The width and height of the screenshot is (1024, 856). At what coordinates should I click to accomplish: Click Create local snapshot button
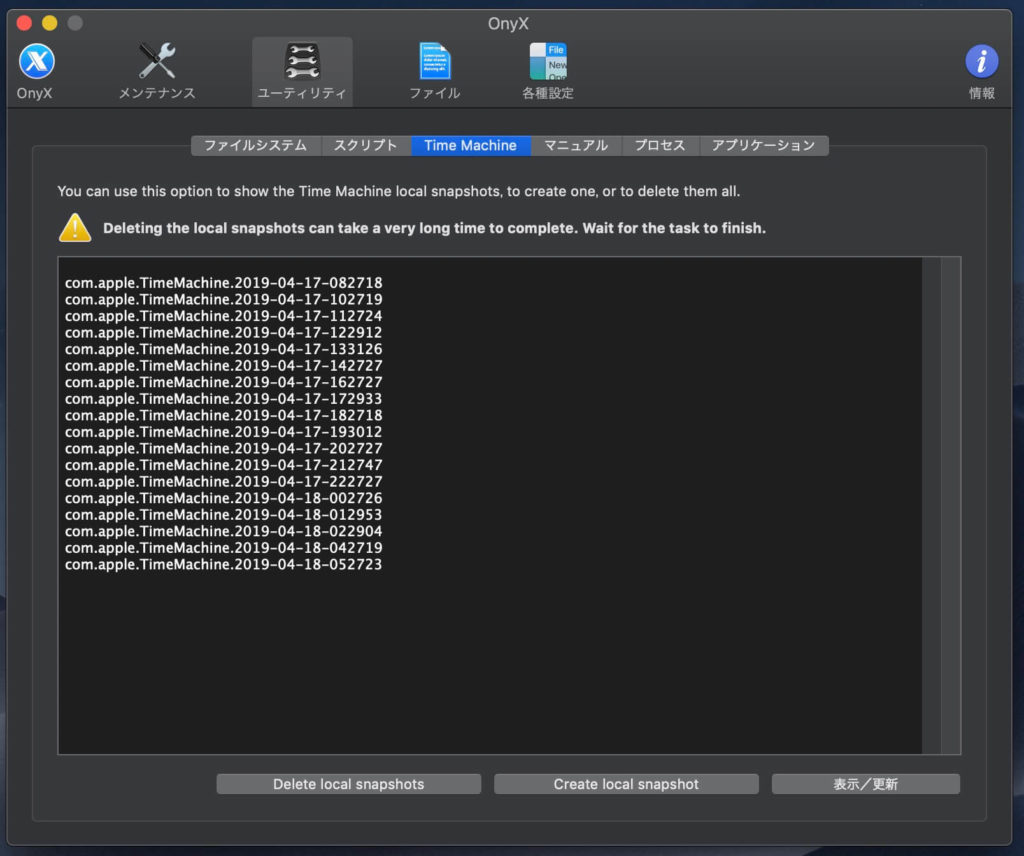tap(626, 784)
